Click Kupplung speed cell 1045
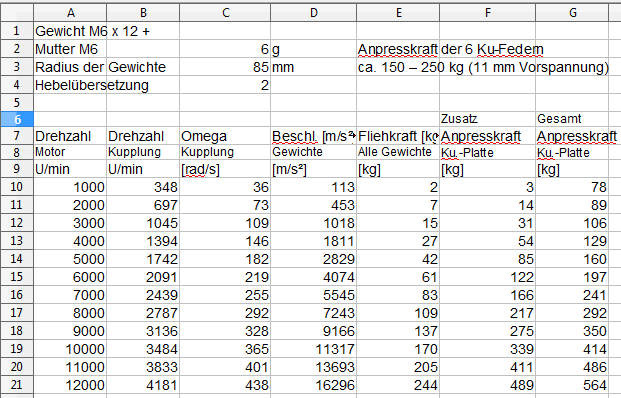621x398 pixels. [x=143, y=223]
